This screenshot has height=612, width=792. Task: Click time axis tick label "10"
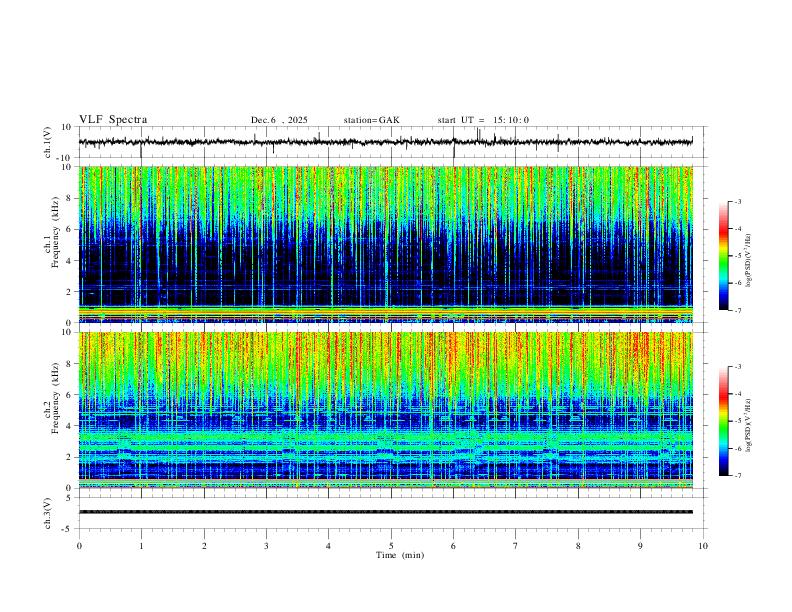(x=703, y=546)
